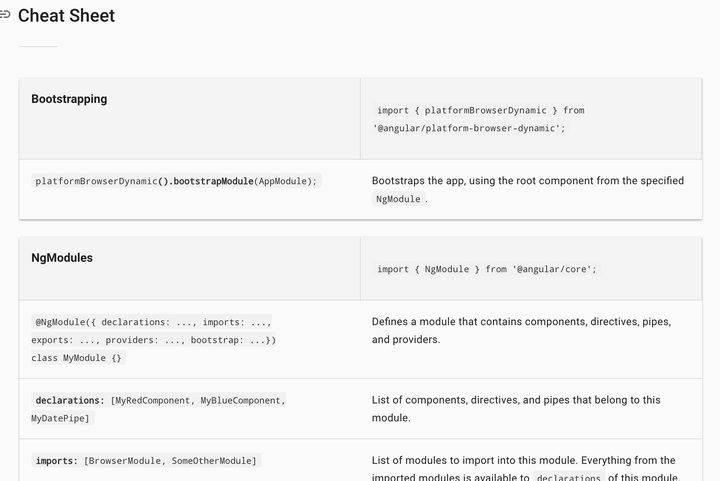The height and width of the screenshot is (481, 720).
Task: Click the bold 'declarations:' code keyword
Action: pyautogui.click(x=70, y=400)
